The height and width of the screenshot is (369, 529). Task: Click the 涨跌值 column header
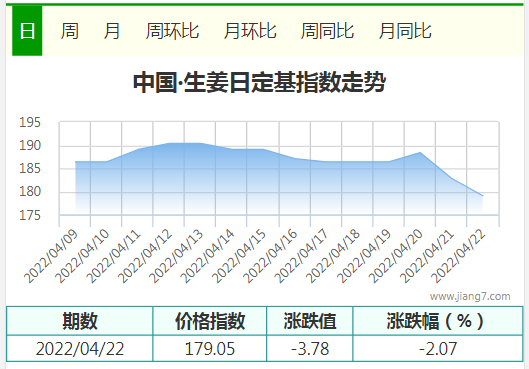coord(310,321)
